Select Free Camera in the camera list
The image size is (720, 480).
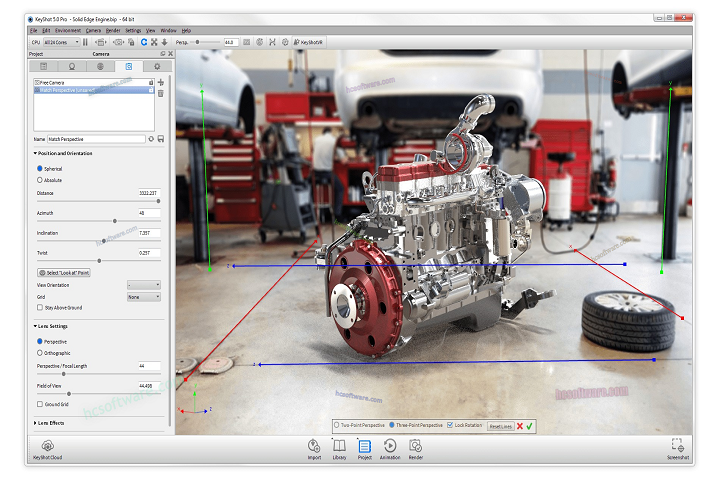94,83
